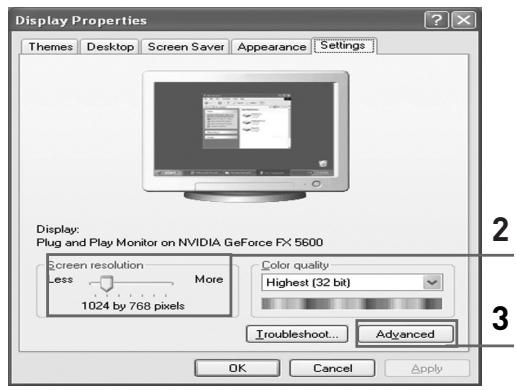The image size is (517, 390).
Task: Click the Display Properties title bar text
Action: click(x=81, y=21)
